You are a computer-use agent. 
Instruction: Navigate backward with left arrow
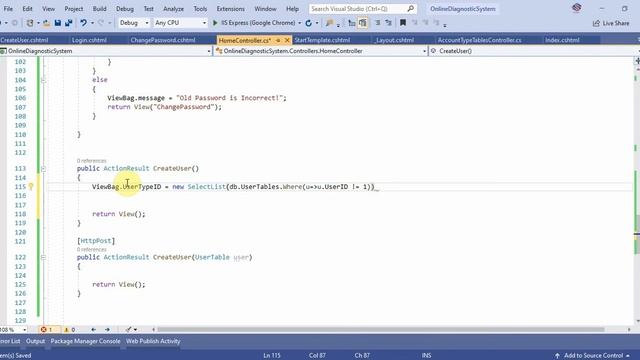coord(93,329)
